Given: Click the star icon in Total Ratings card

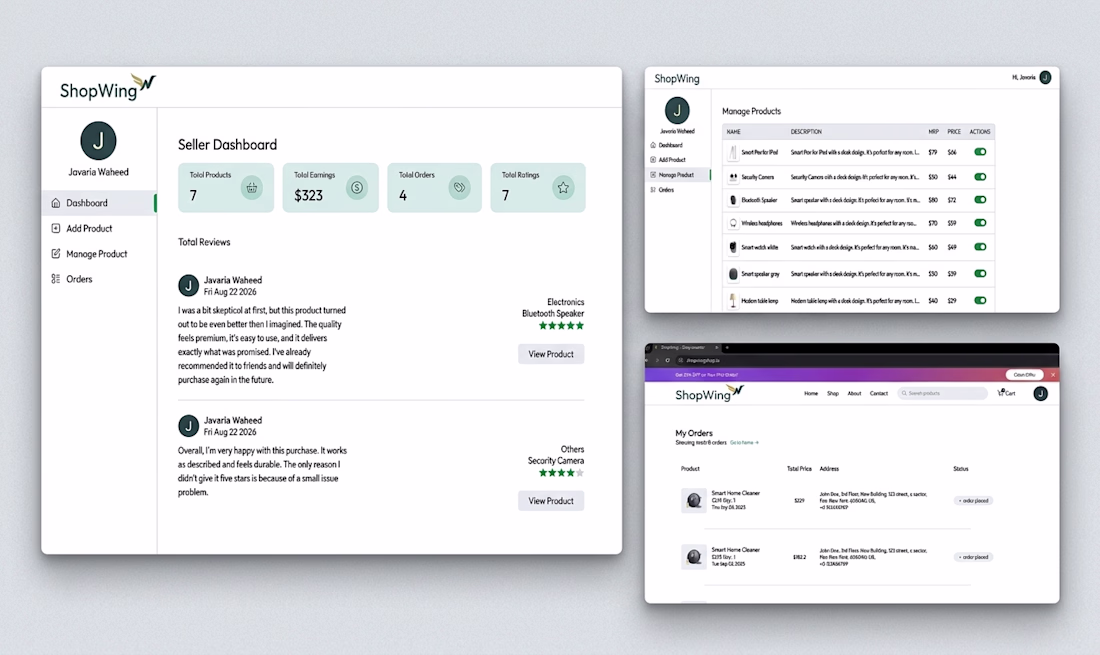Looking at the screenshot, I should [x=563, y=187].
